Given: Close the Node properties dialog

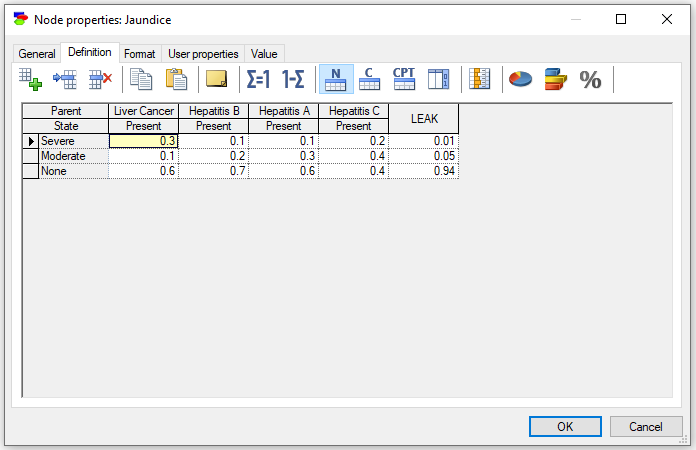Looking at the screenshot, I should [667, 19].
